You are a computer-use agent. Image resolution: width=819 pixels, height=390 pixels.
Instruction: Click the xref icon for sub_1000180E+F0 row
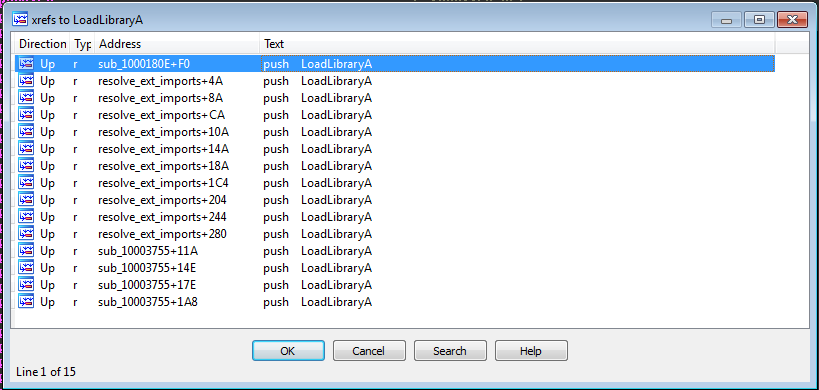click(x=26, y=64)
